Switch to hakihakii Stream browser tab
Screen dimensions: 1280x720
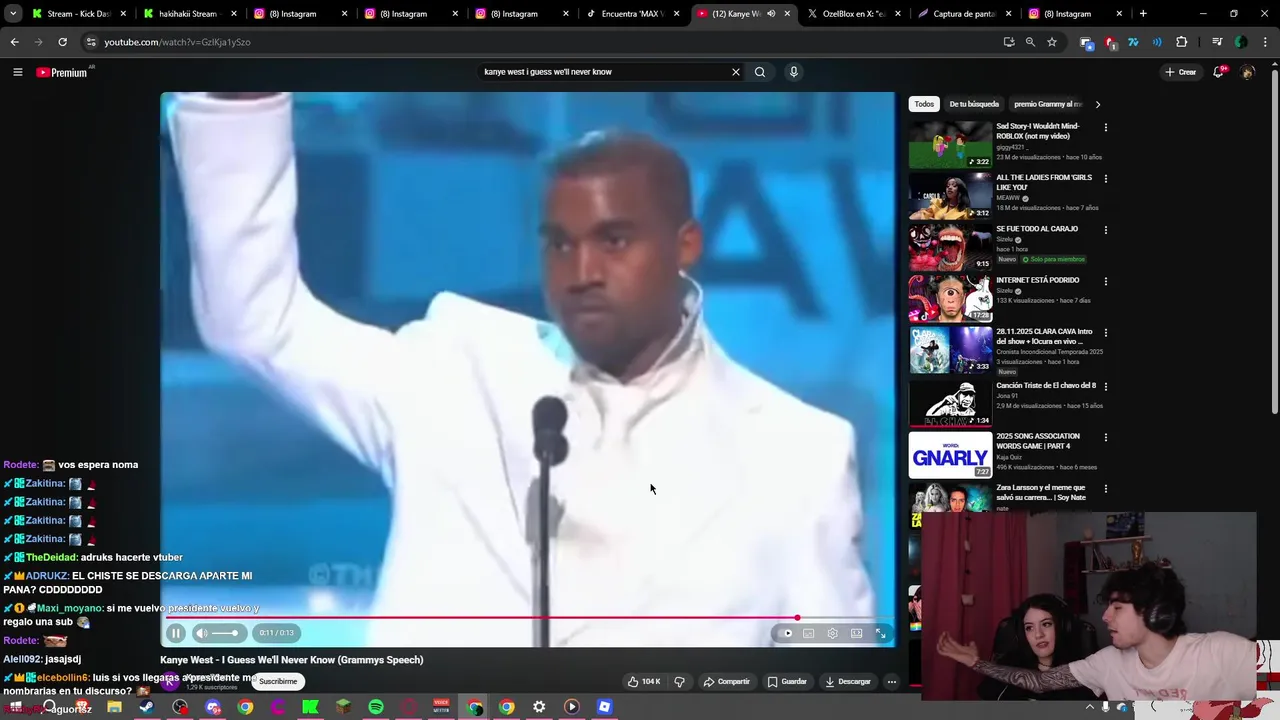point(188,14)
